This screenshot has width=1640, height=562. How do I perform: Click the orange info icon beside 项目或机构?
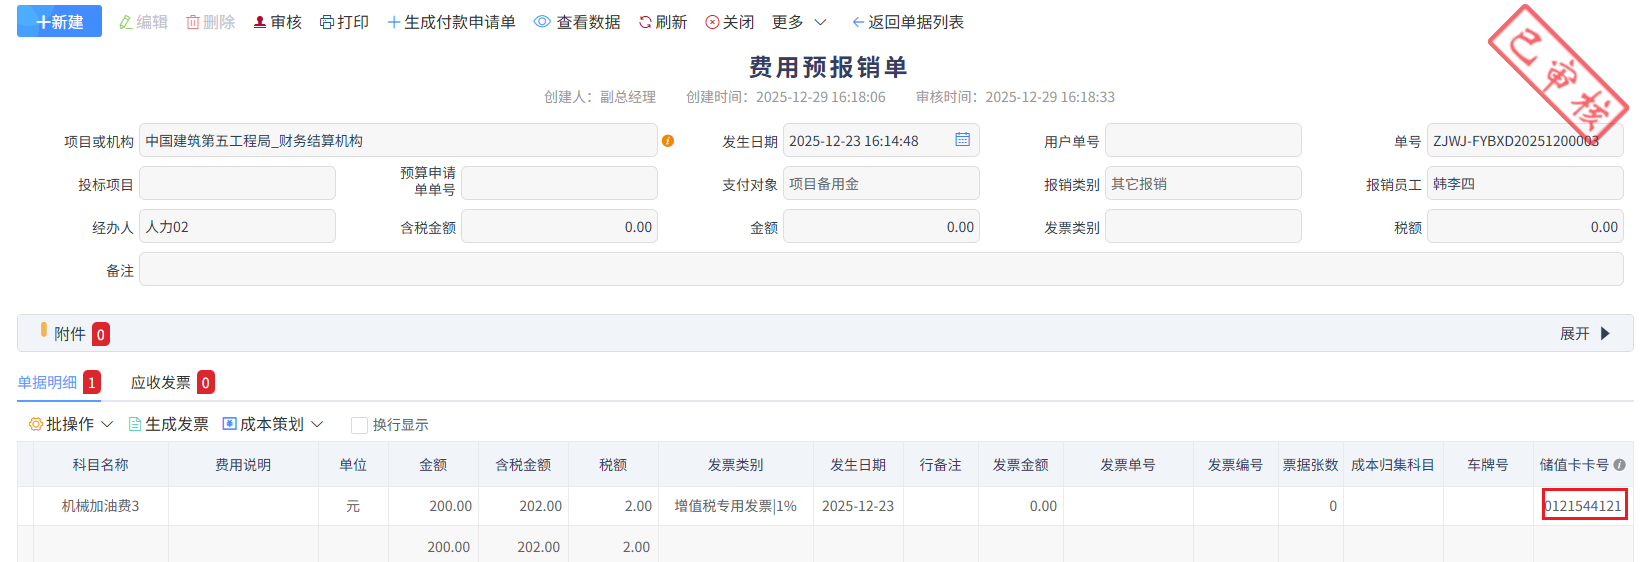(x=668, y=141)
